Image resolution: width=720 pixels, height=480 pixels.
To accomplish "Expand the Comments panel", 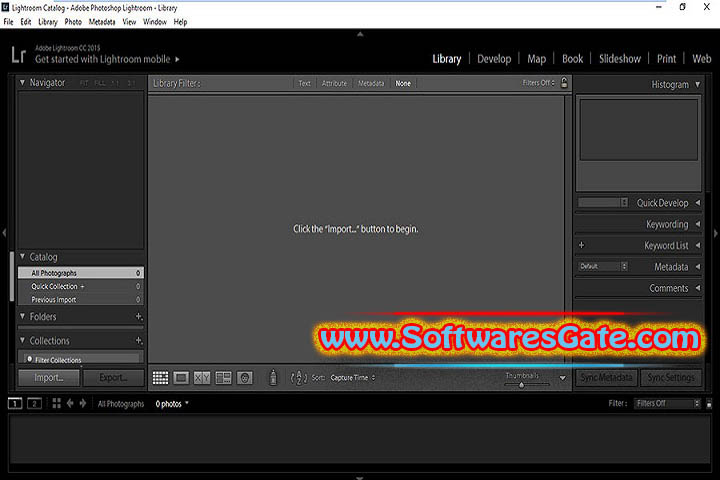I will click(698, 288).
